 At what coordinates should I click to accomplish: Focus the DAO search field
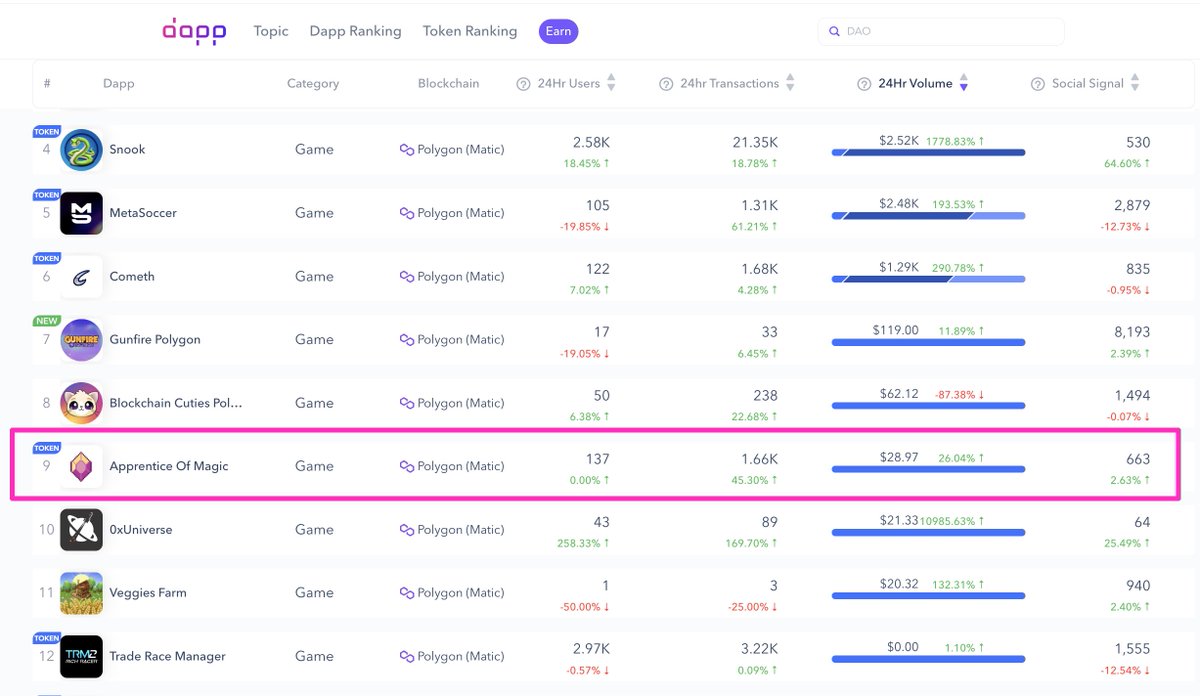click(941, 32)
